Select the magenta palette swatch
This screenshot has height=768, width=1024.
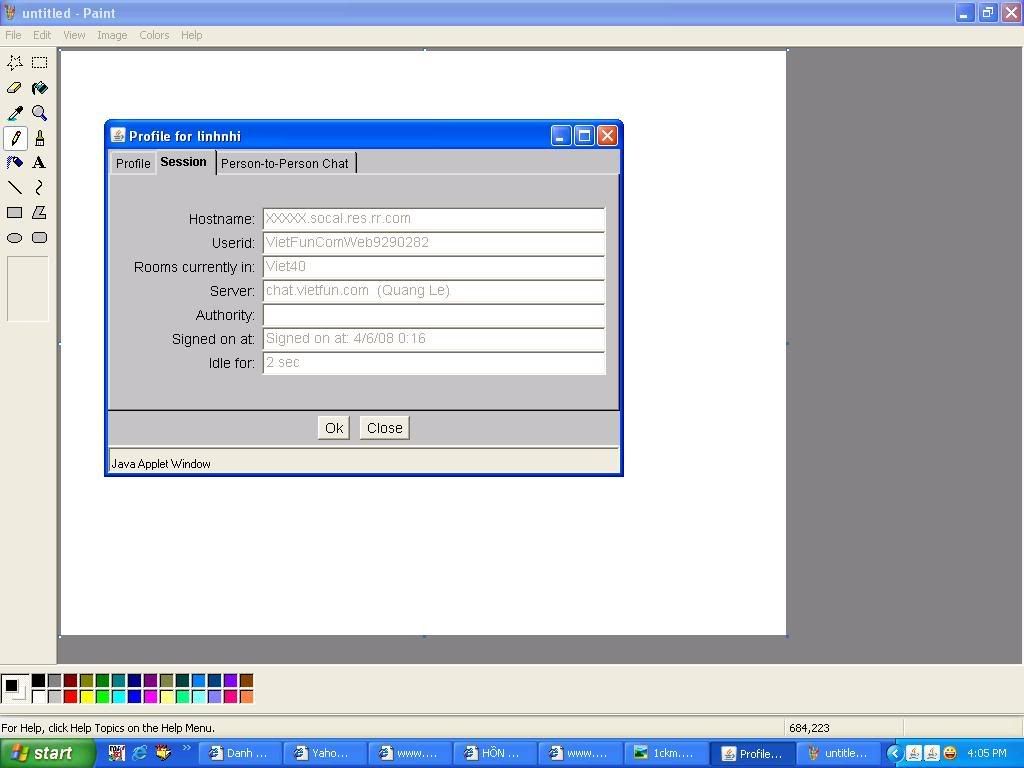(150, 697)
